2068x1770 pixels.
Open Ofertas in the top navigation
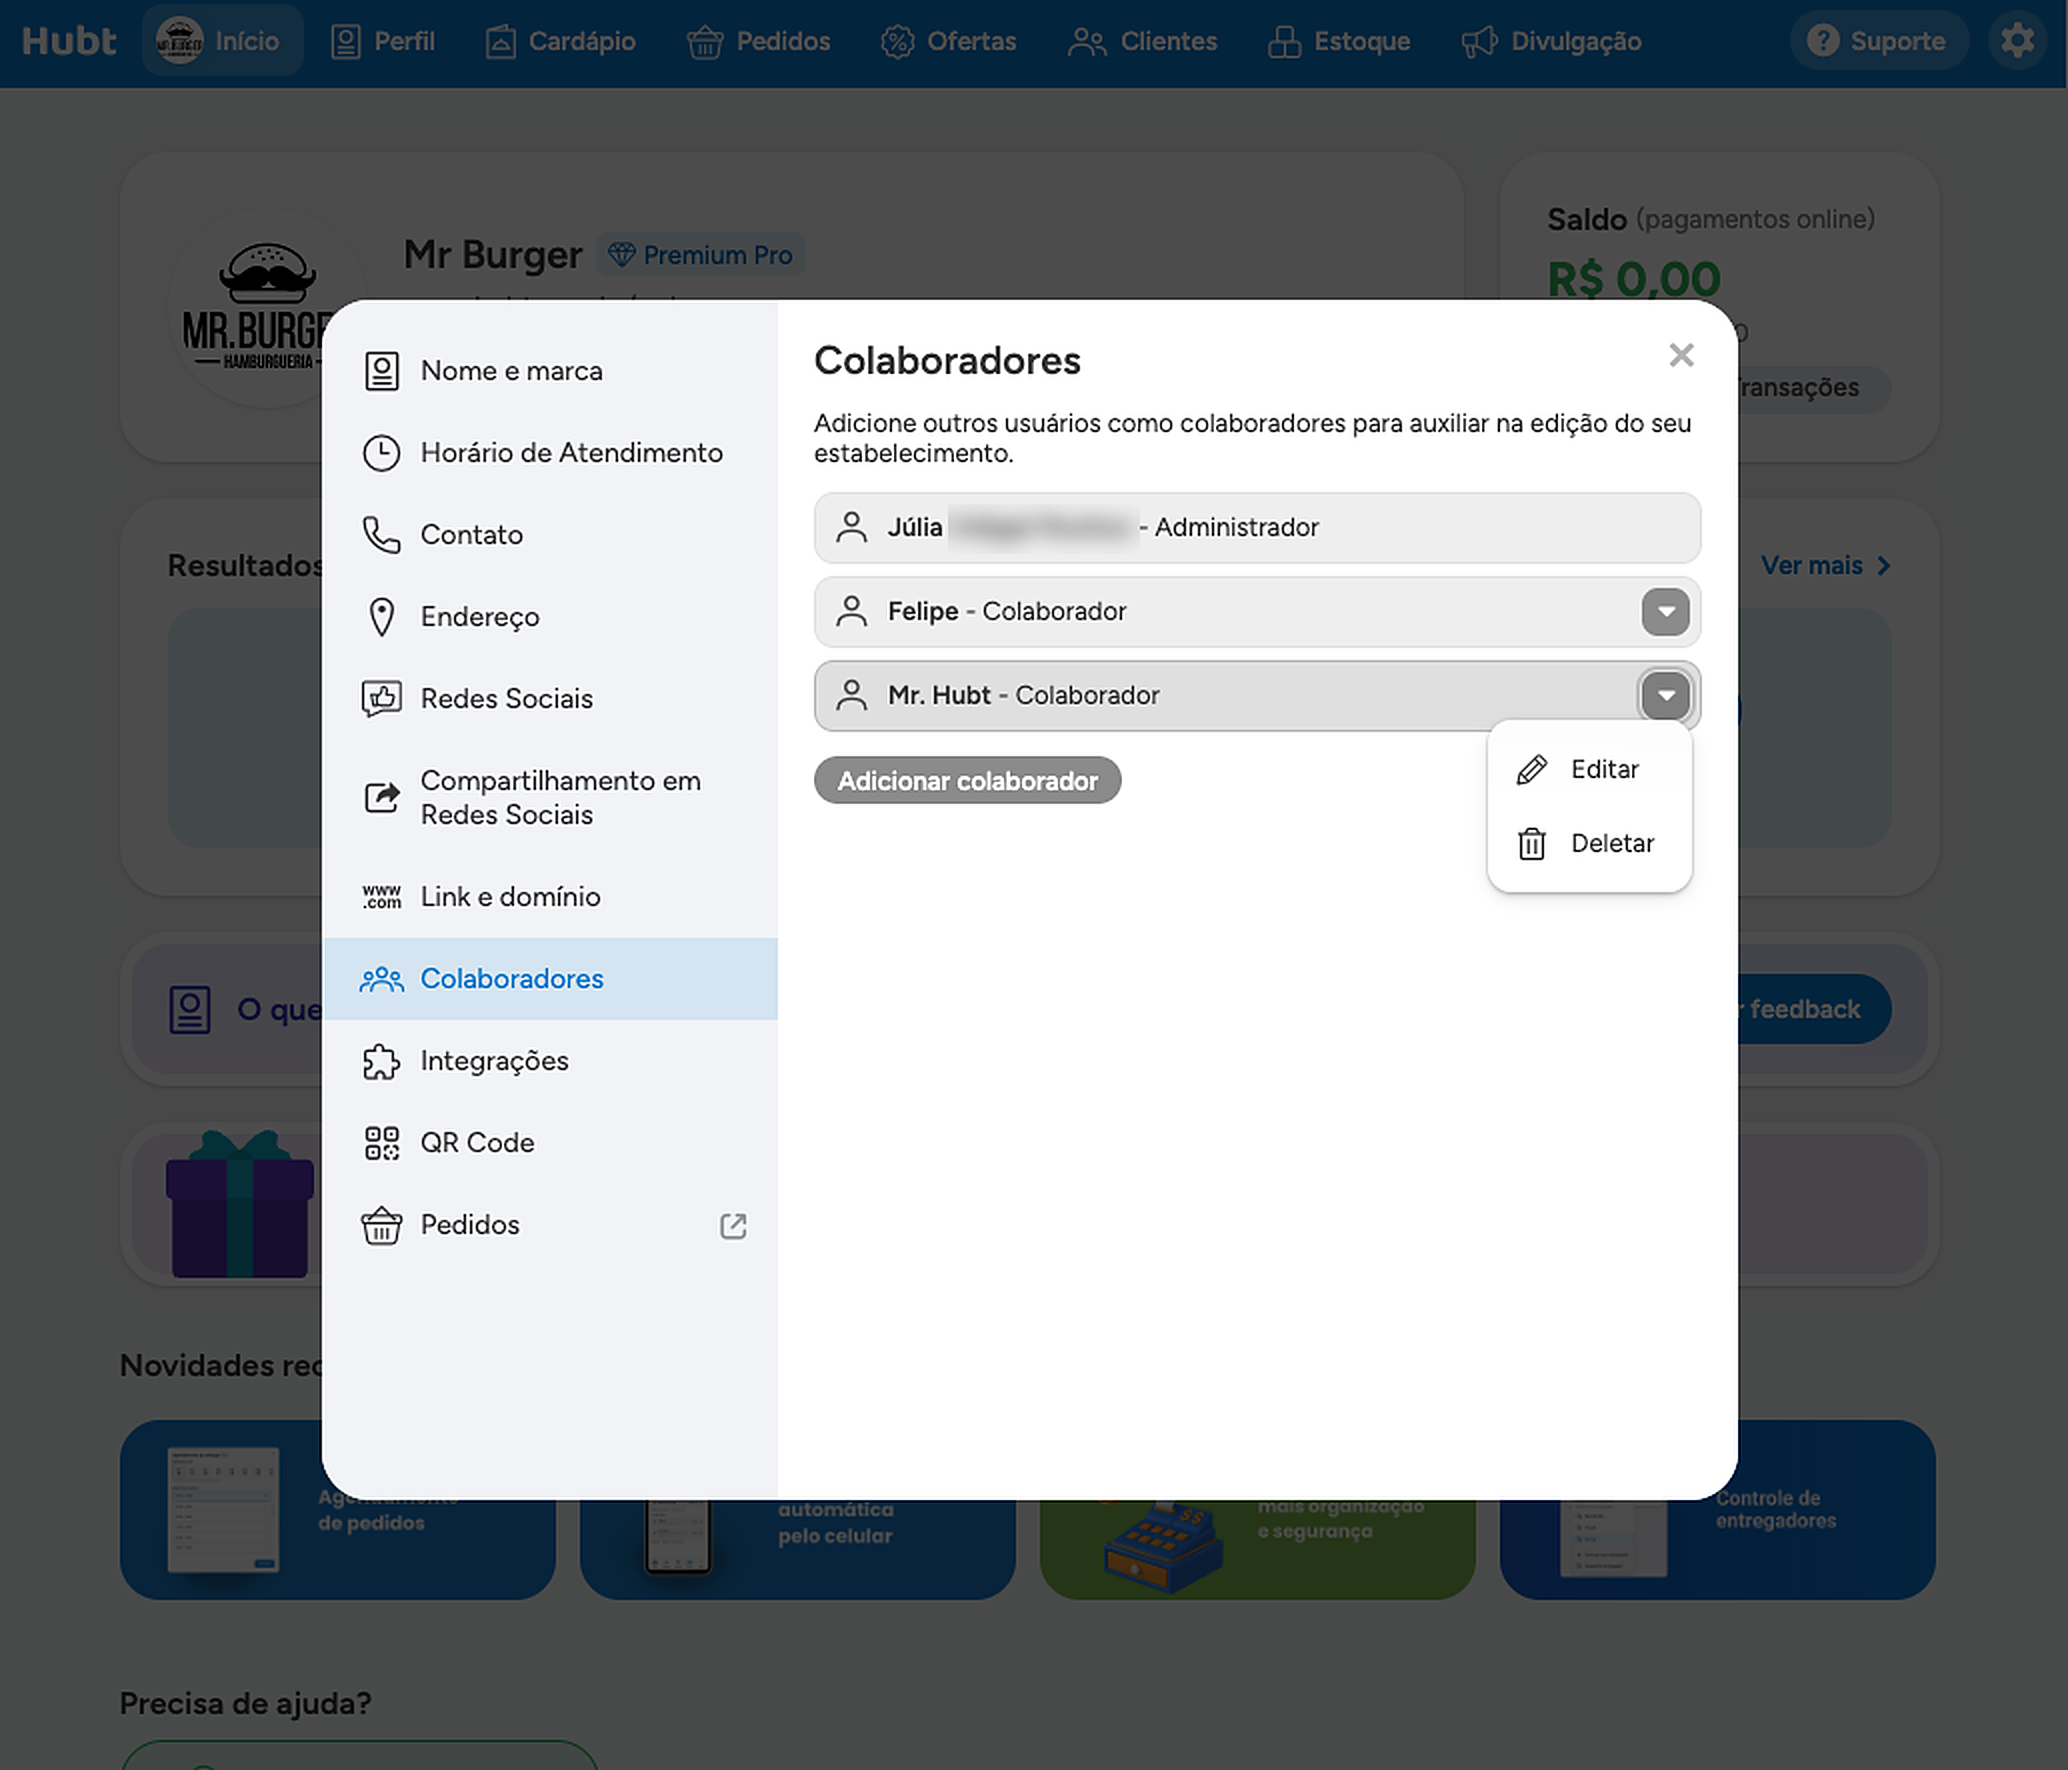[948, 41]
